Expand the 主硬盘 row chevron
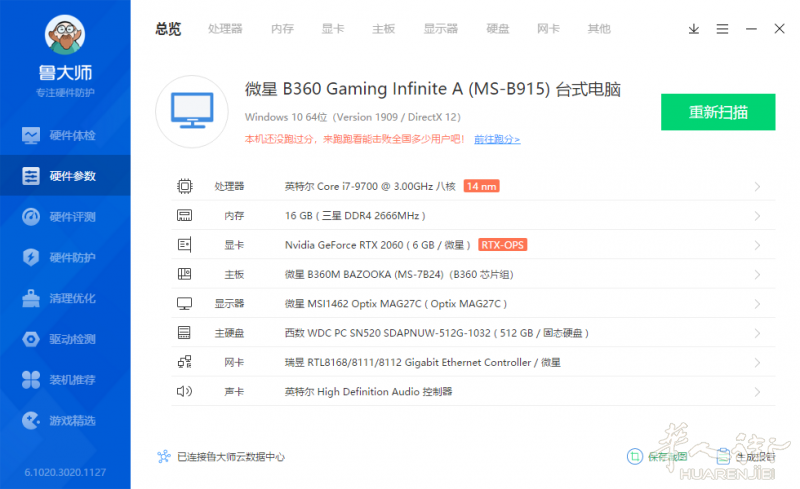Screen dimensions: 800x489 click(x=757, y=333)
